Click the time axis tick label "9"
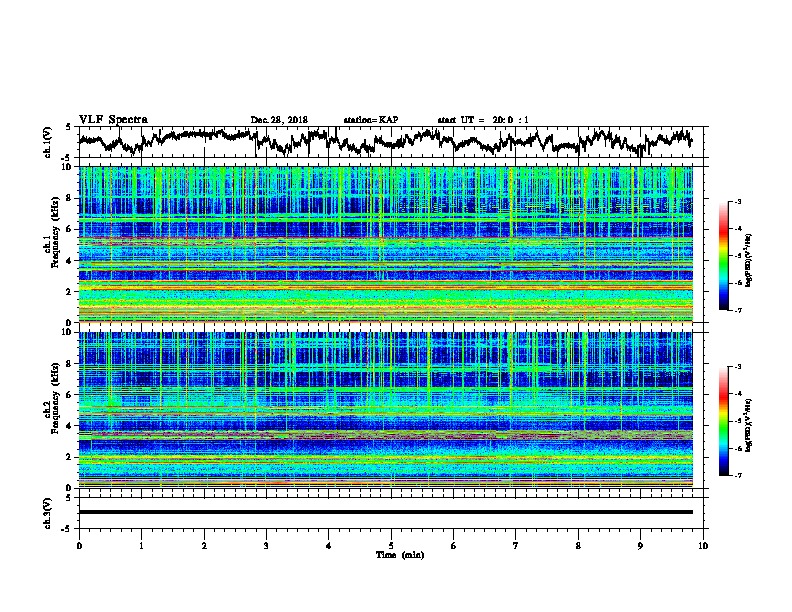This screenshot has width=792, height=612. [x=640, y=546]
